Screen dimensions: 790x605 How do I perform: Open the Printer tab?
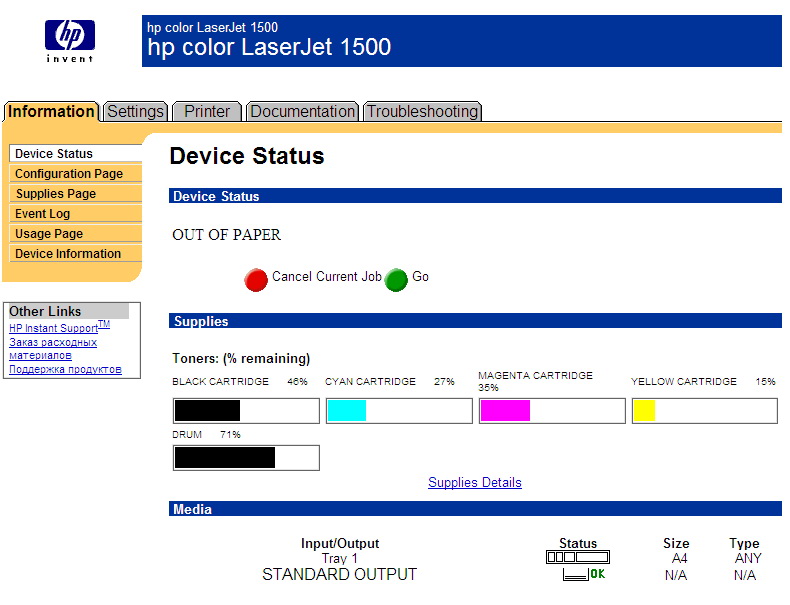pyautogui.click(x=207, y=111)
